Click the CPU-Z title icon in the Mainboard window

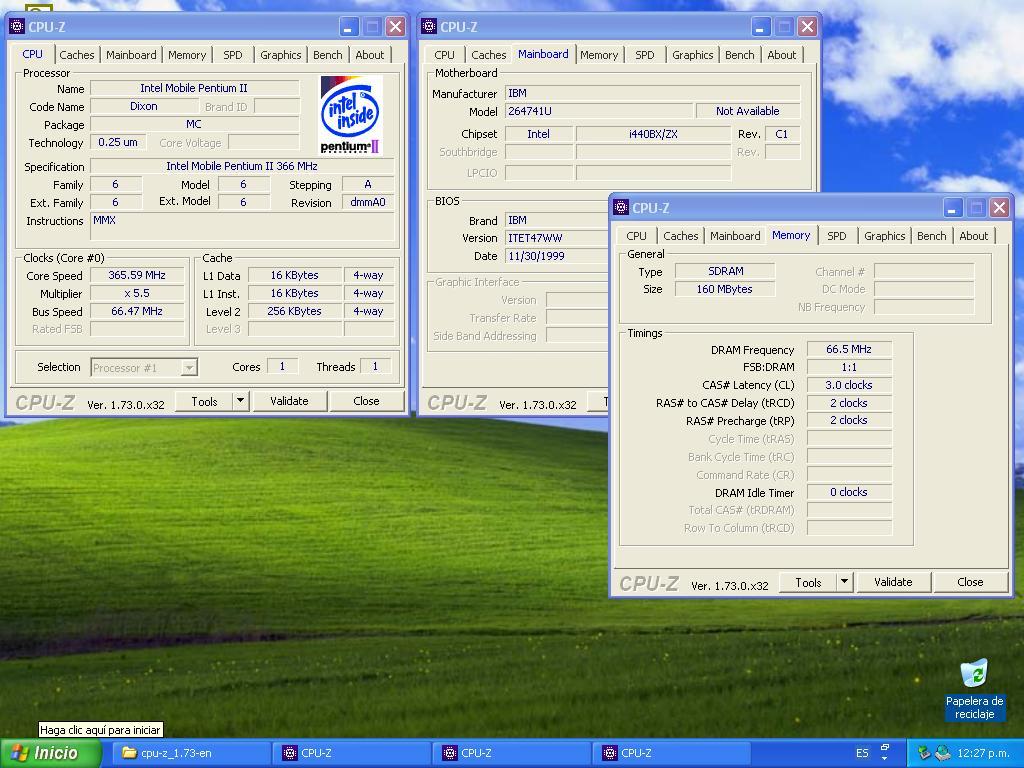(429, 27)
